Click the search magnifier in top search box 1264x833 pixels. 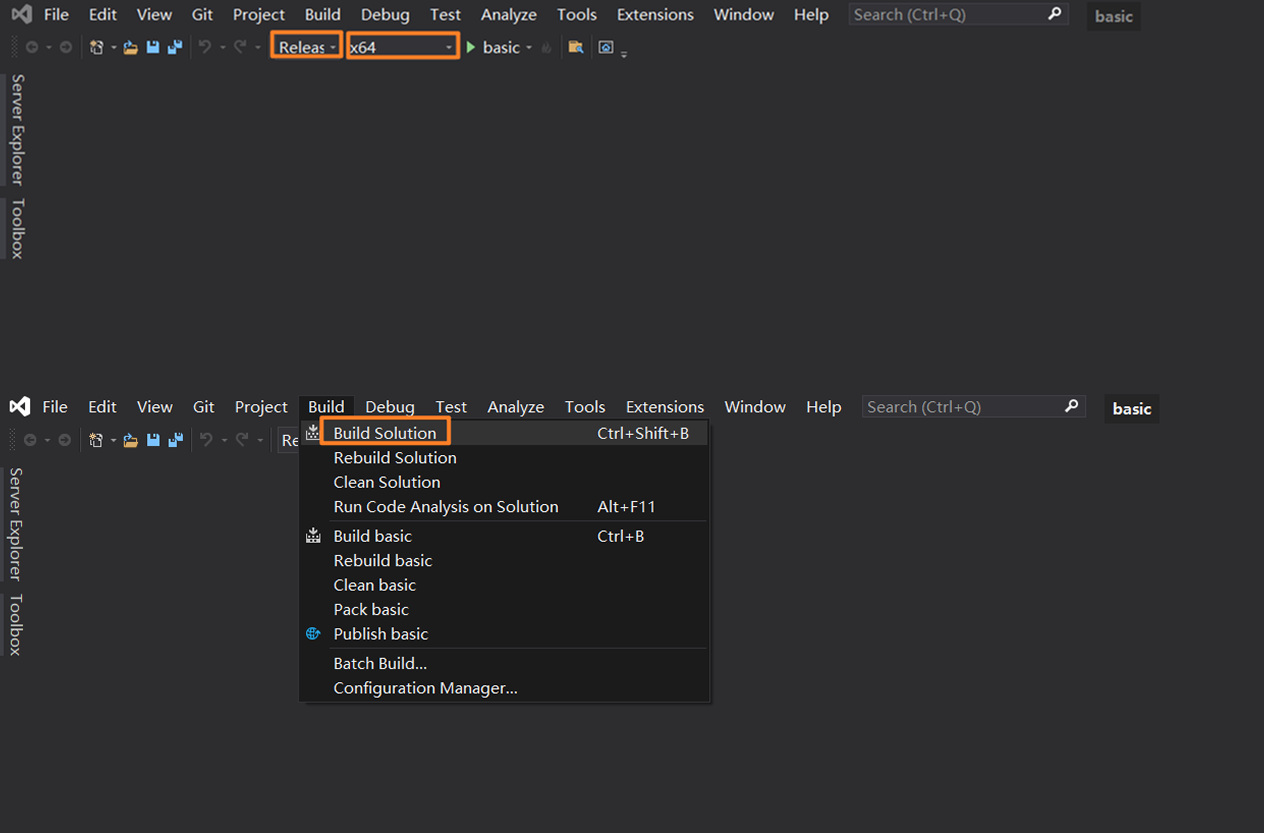(1054, 14)
